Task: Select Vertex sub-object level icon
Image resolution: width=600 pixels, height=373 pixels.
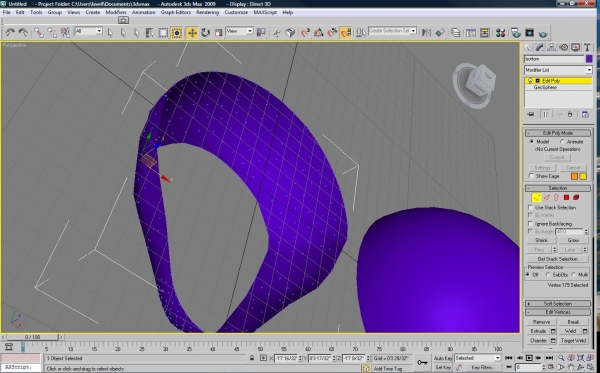Action: pyautogui.click(x=536, y=197)
